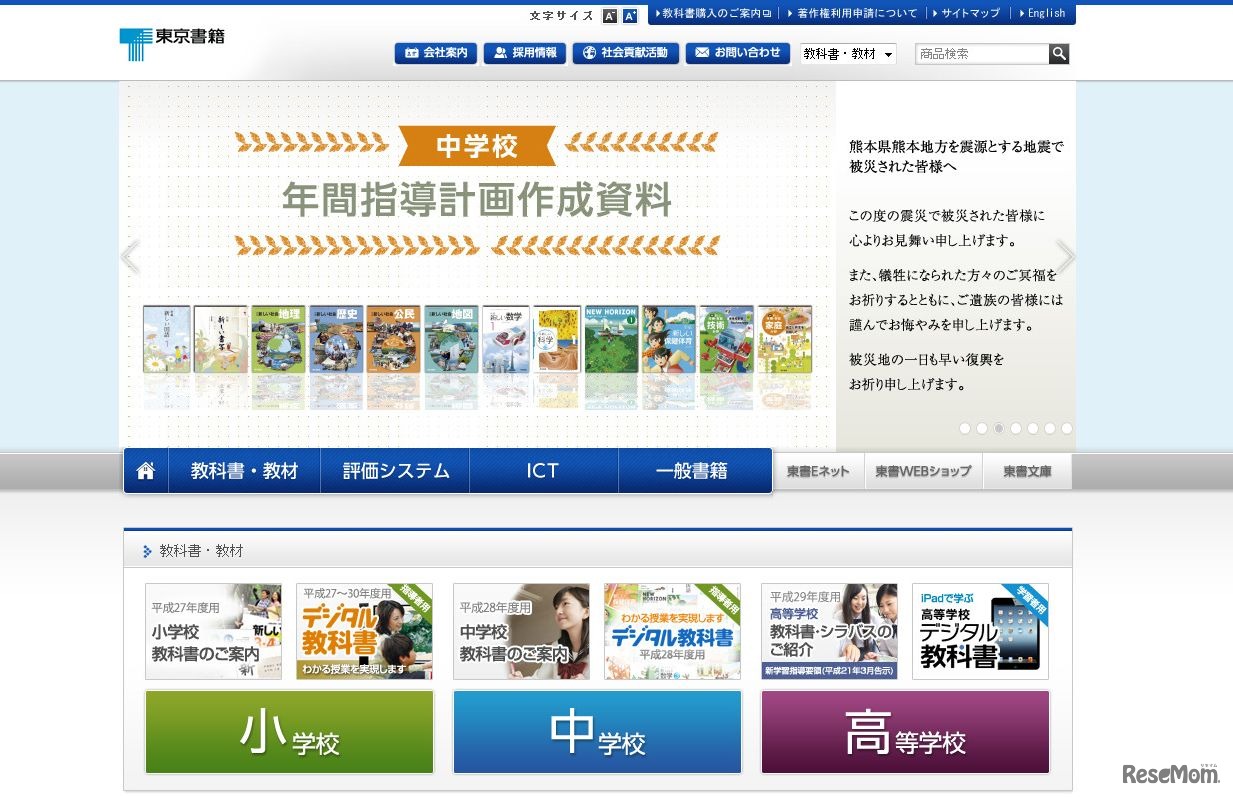Image resolution: width=1233 pixels, height=797 pixels.
Task: Decrease text size with the A- button
Action: 609,15
